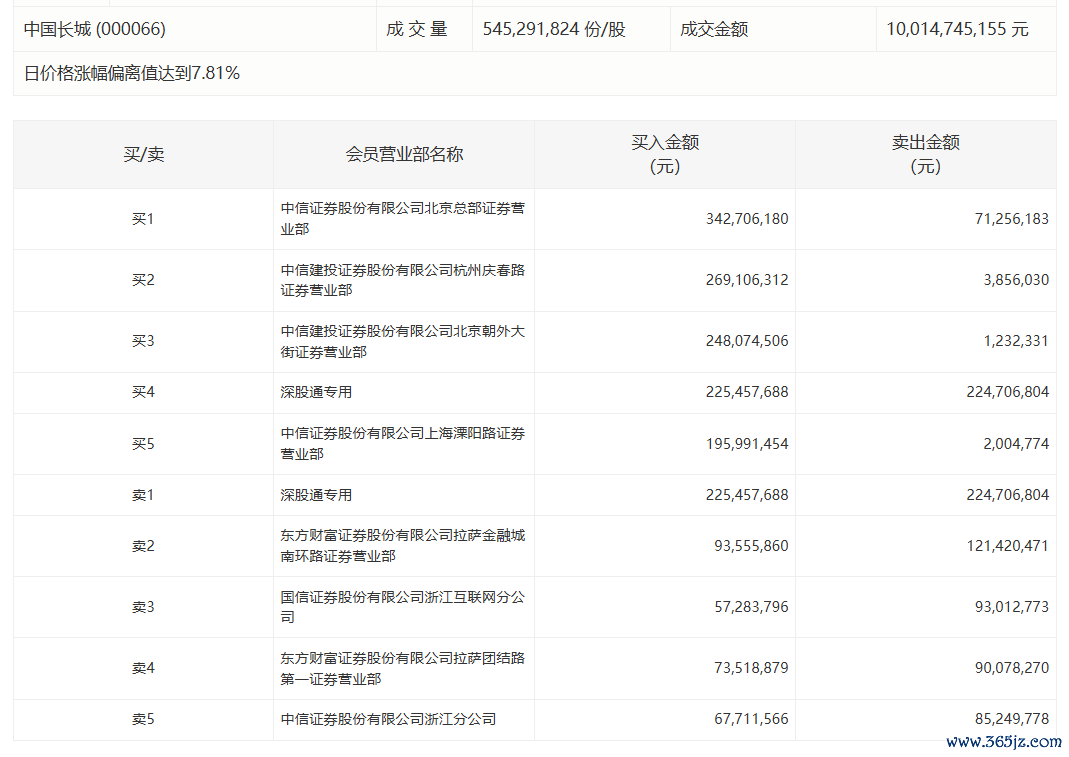Select the buy amount 57,283,796
Screen dimensions: 1069x757
point(751,607)
